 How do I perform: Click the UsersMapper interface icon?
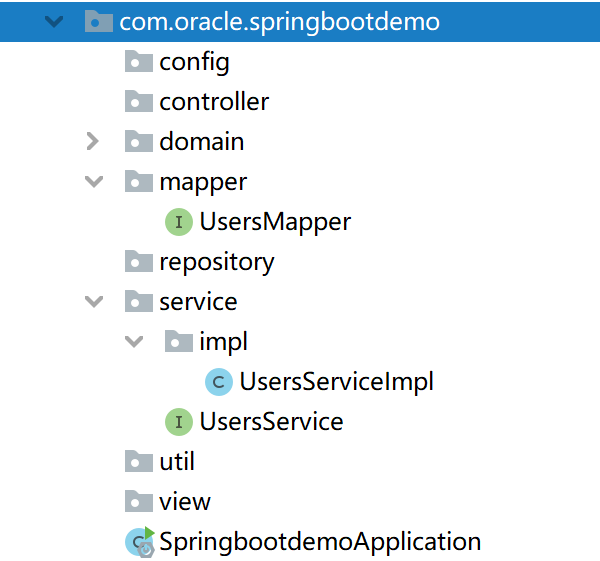[178, 222]
